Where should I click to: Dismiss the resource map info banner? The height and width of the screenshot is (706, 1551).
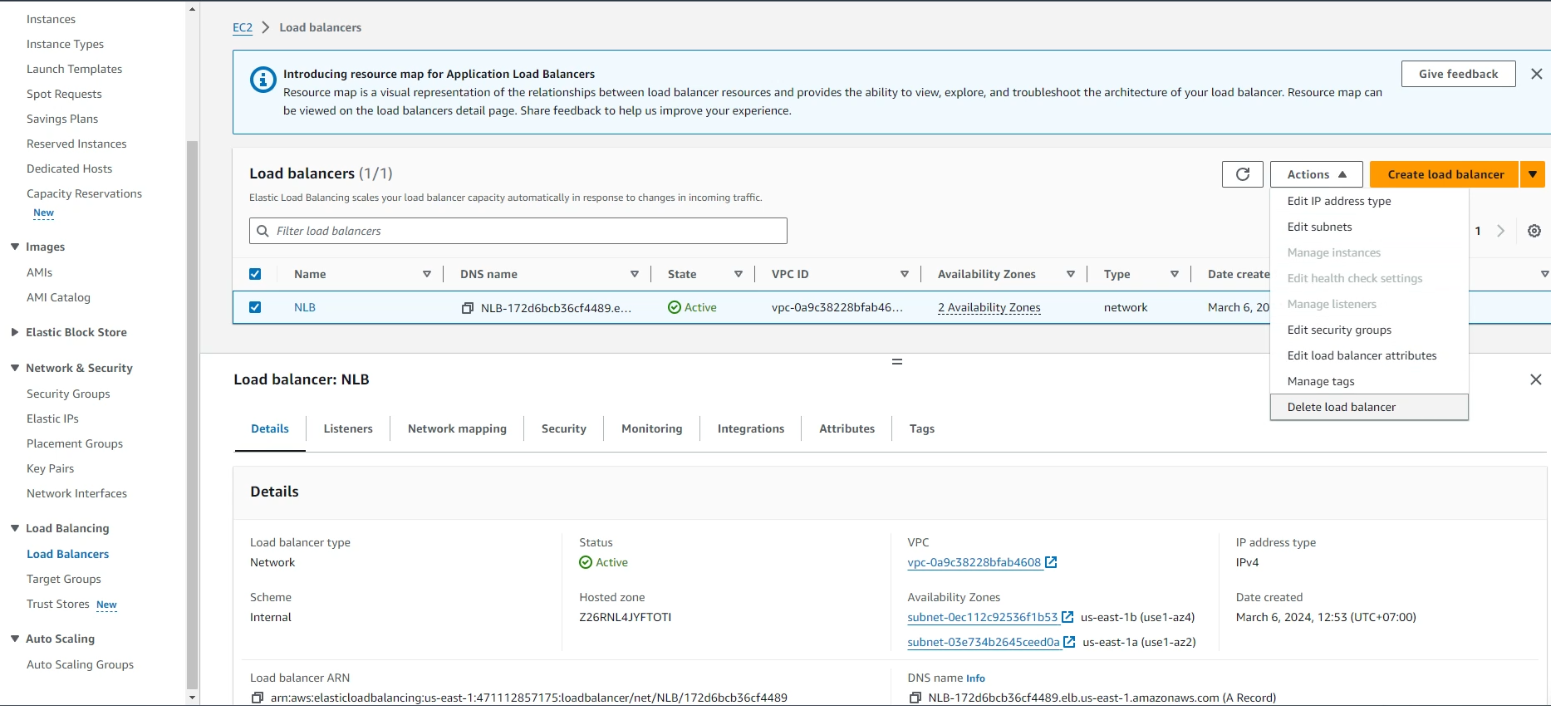click(x=1536, y=74)
